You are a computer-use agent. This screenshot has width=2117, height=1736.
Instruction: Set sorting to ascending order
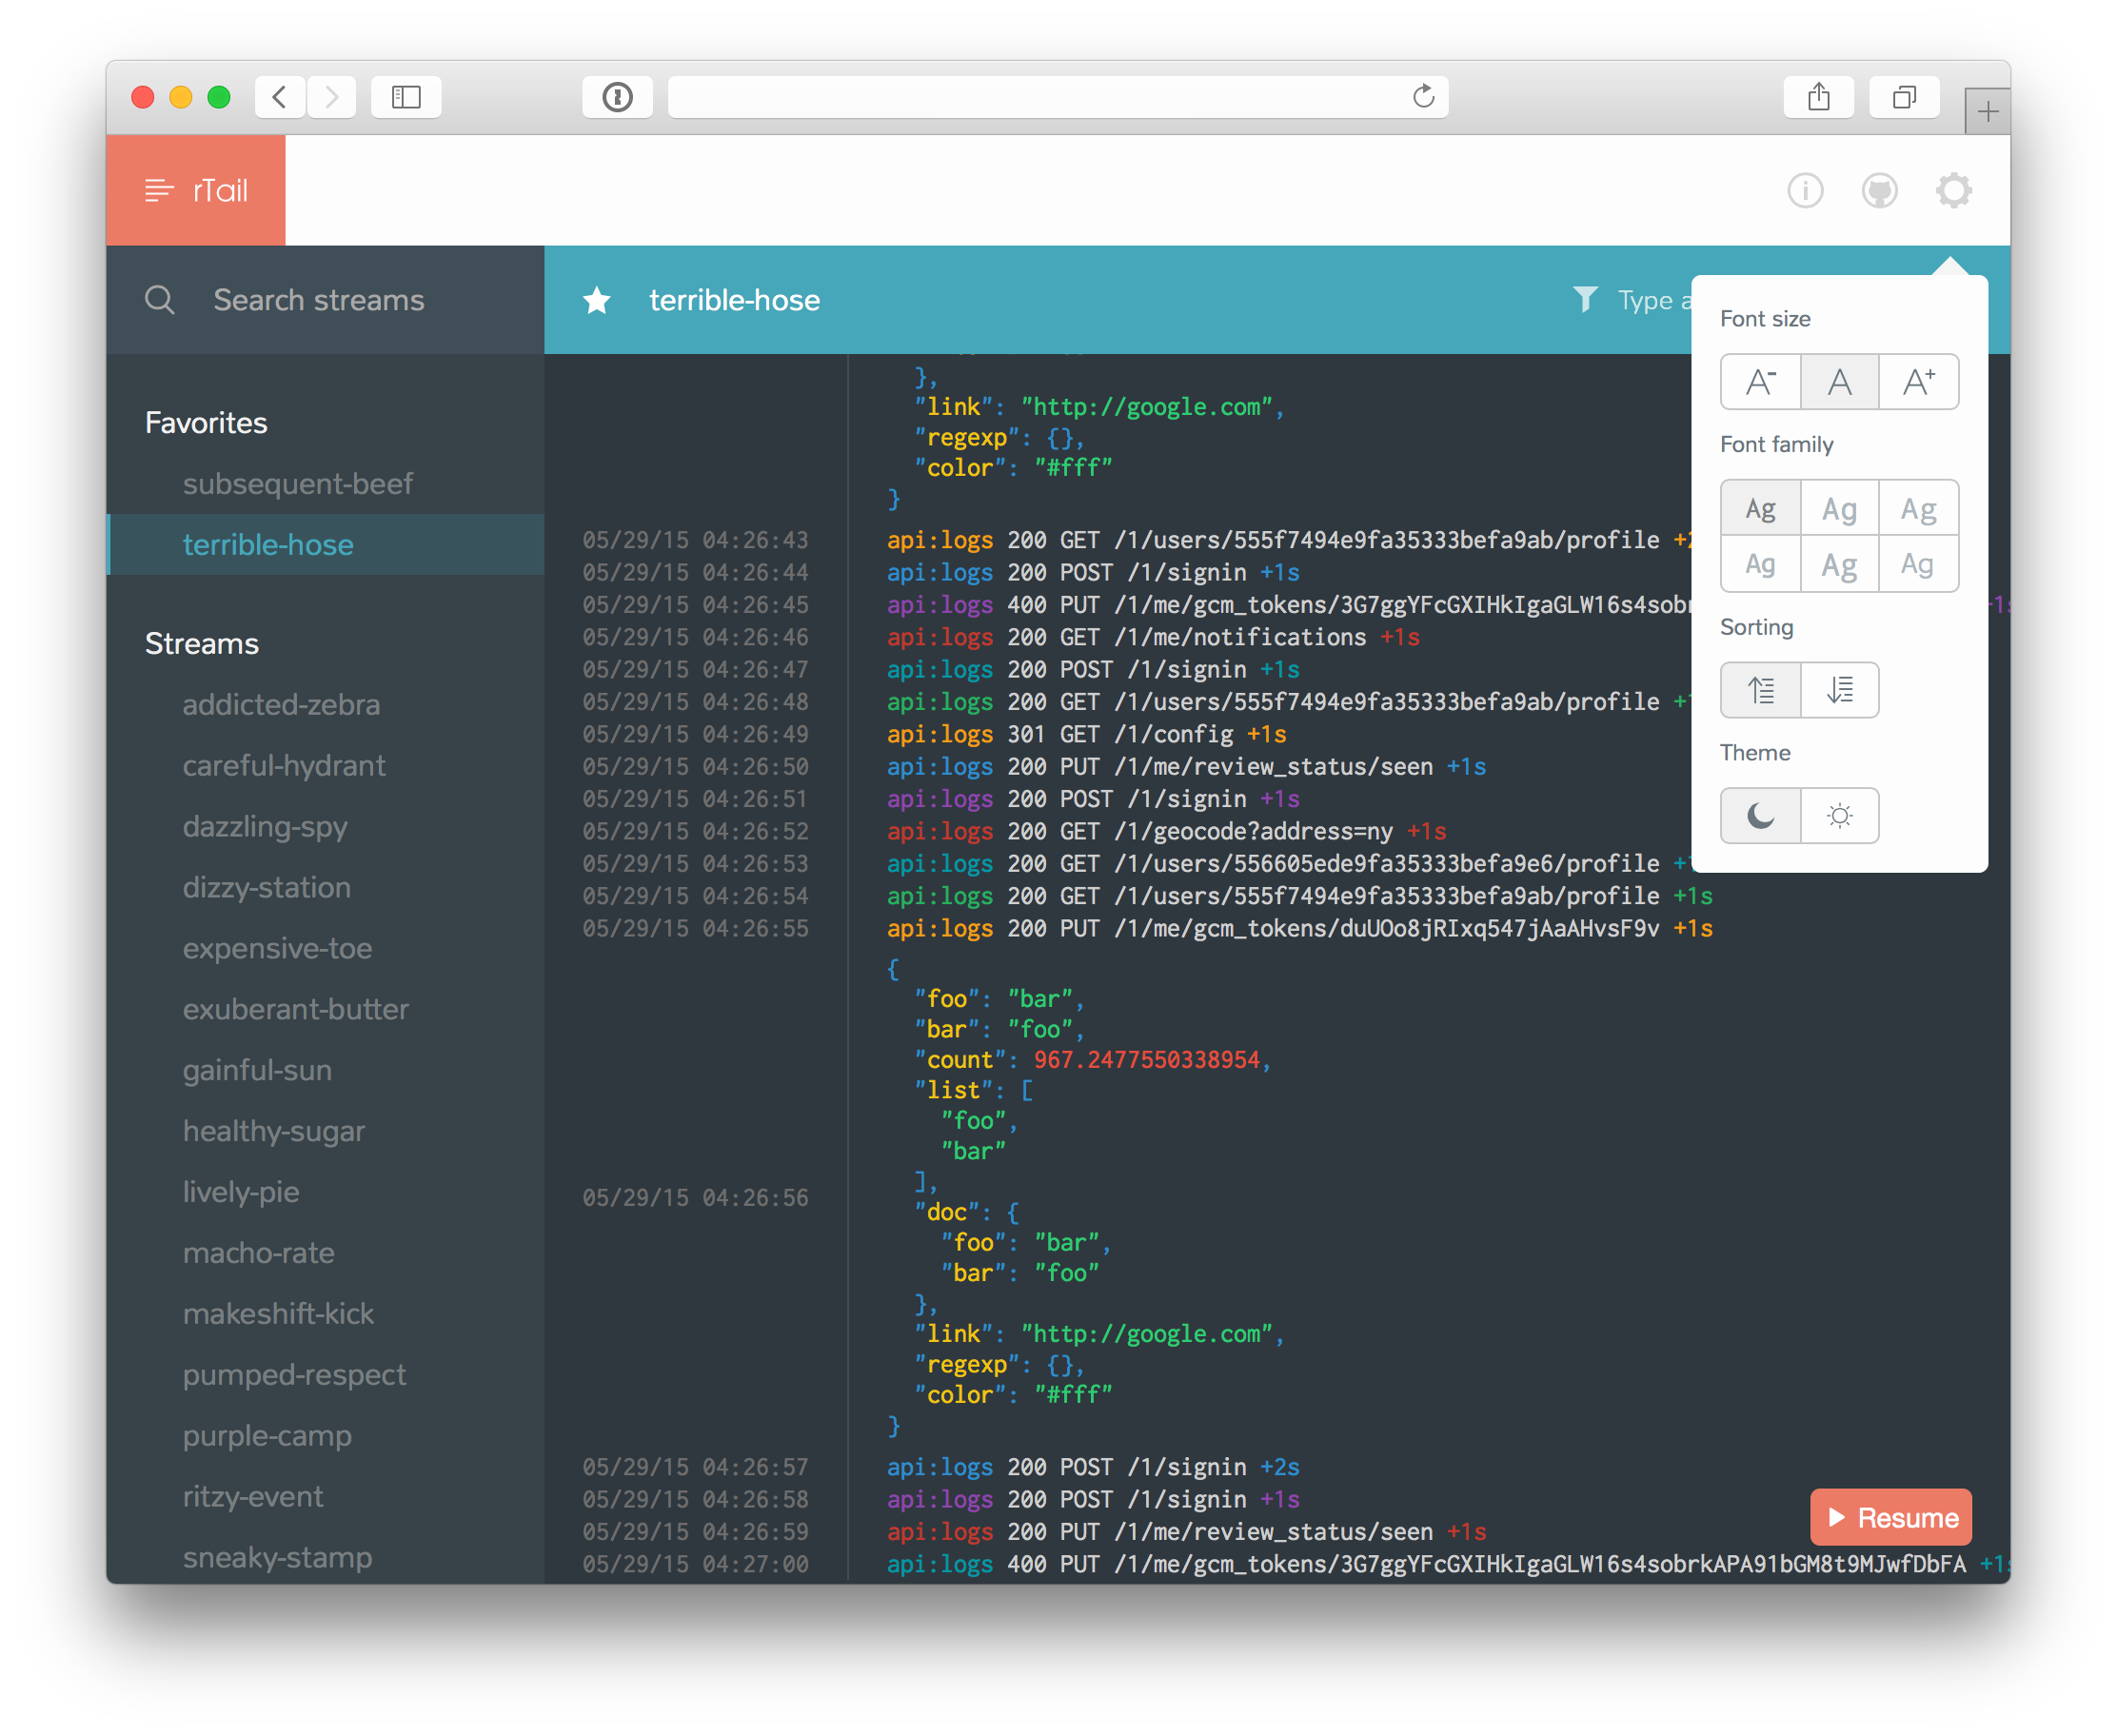pyautogui.click(x=1759, y=690)
